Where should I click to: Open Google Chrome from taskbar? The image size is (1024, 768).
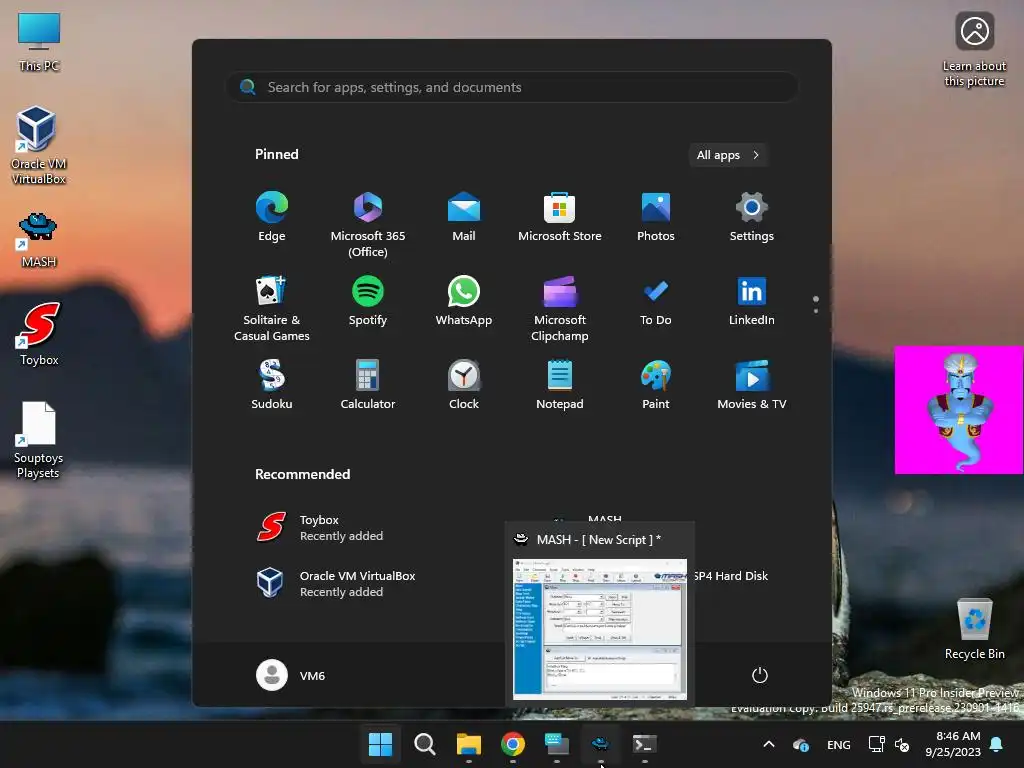pyautogui.click(x=513, y=744)
